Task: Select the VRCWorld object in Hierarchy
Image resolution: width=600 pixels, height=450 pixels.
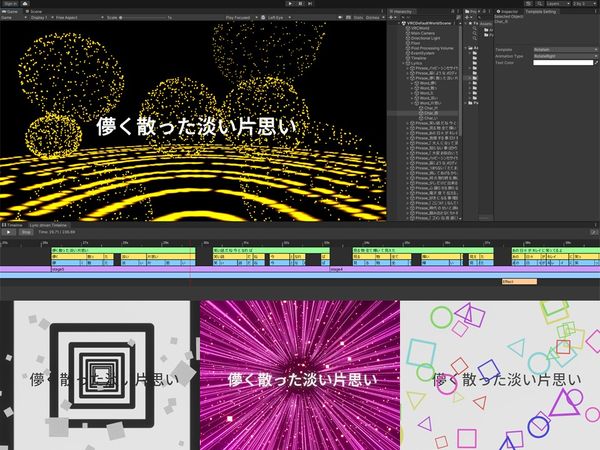Action: click(420, 28)
